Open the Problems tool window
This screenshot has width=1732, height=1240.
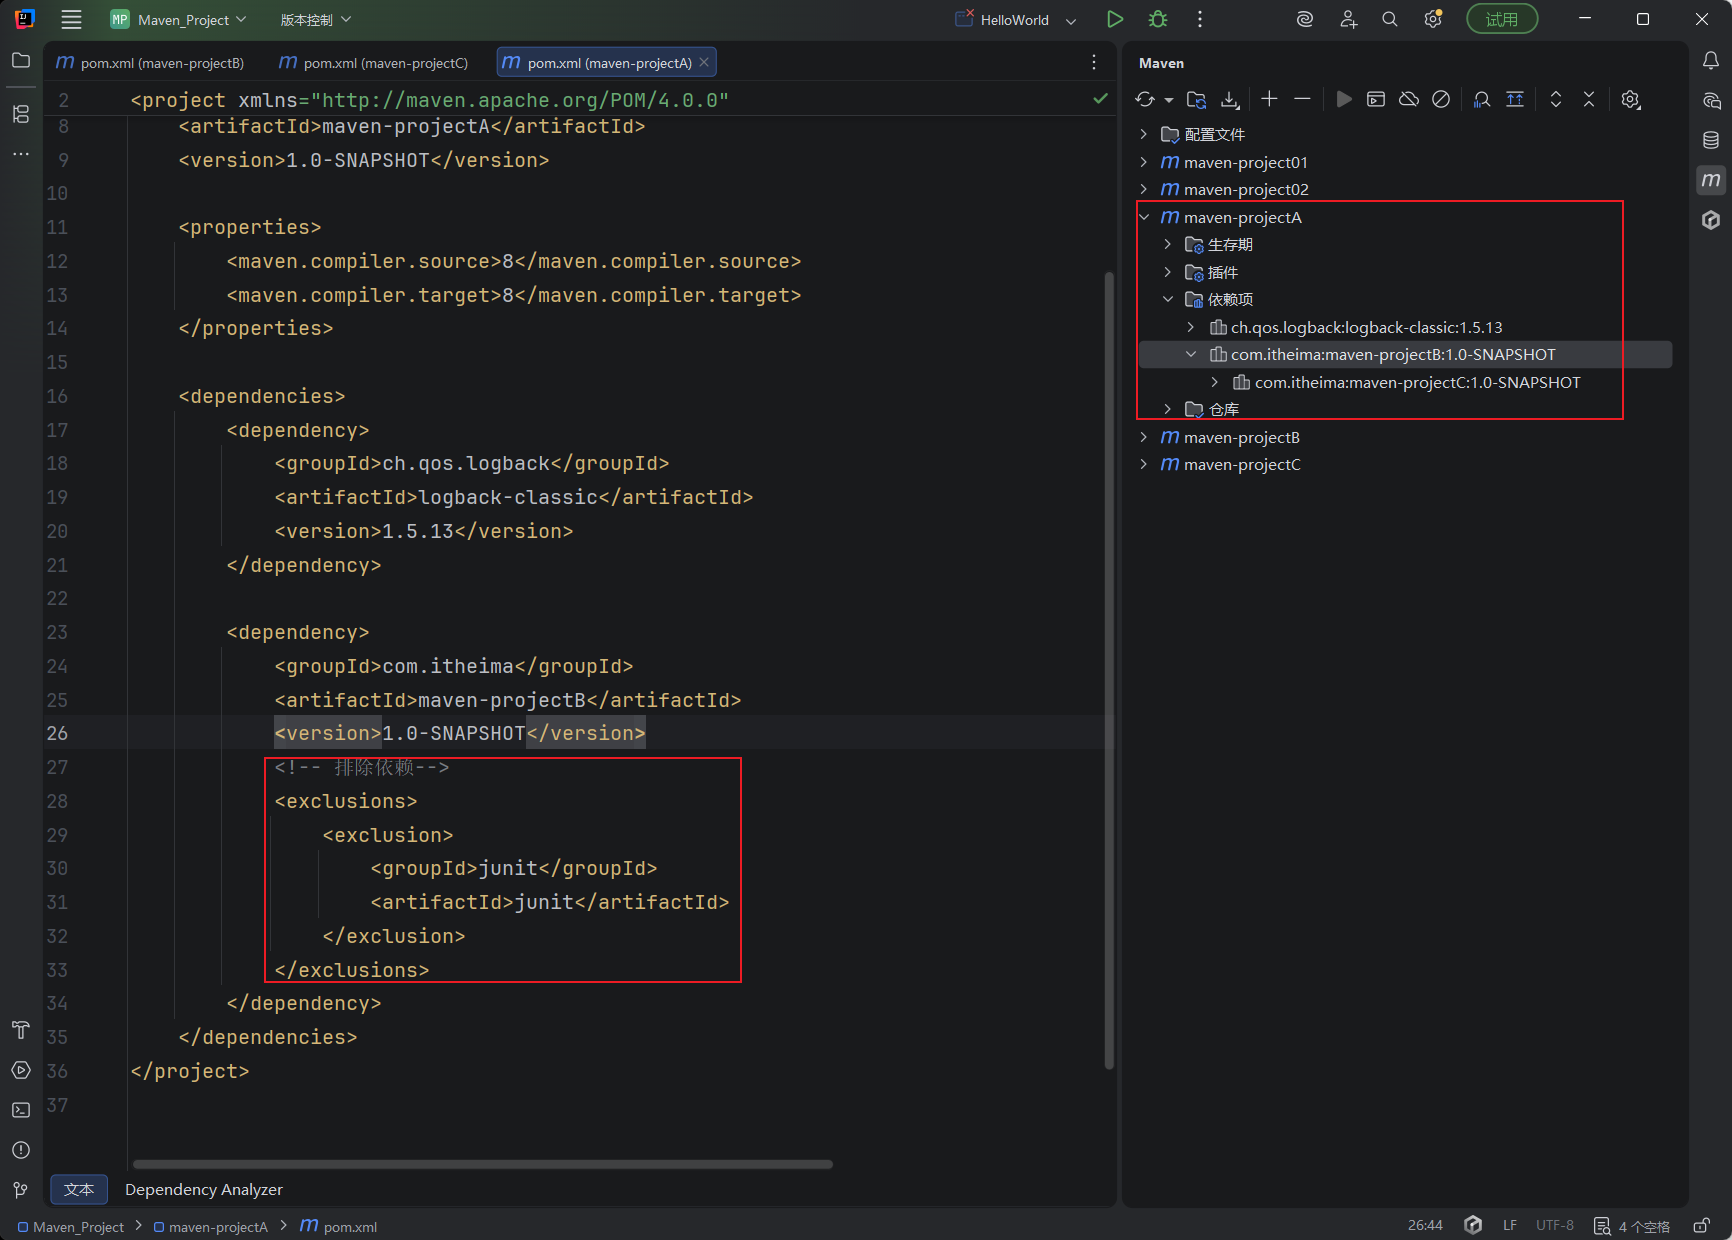pos(21,1150)
